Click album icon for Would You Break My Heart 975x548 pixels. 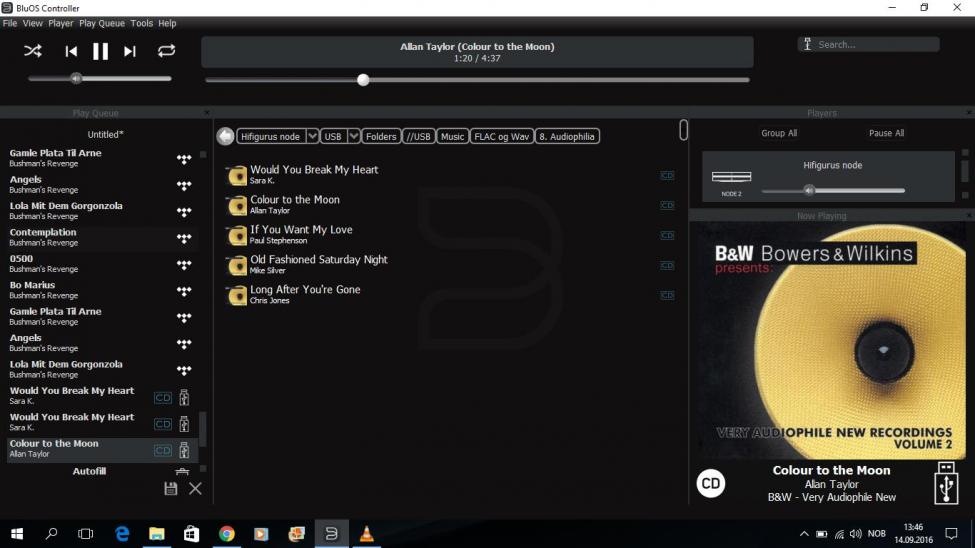coord(236,175)
